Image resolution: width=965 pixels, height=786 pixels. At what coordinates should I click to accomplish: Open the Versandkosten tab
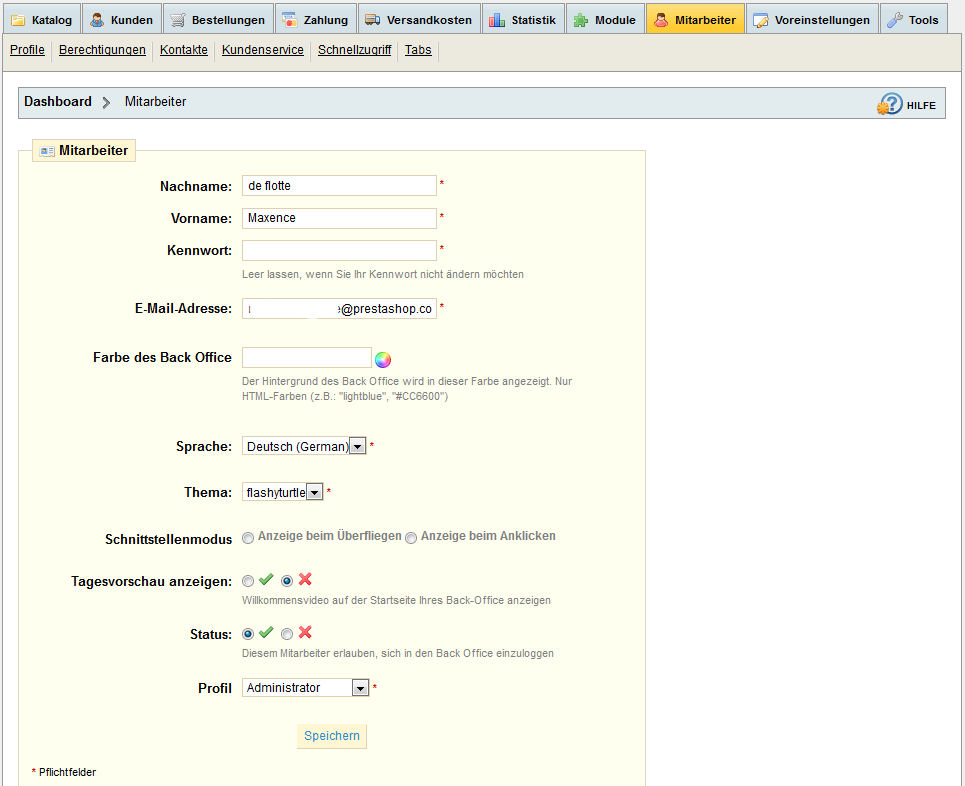tap(419, 19)
